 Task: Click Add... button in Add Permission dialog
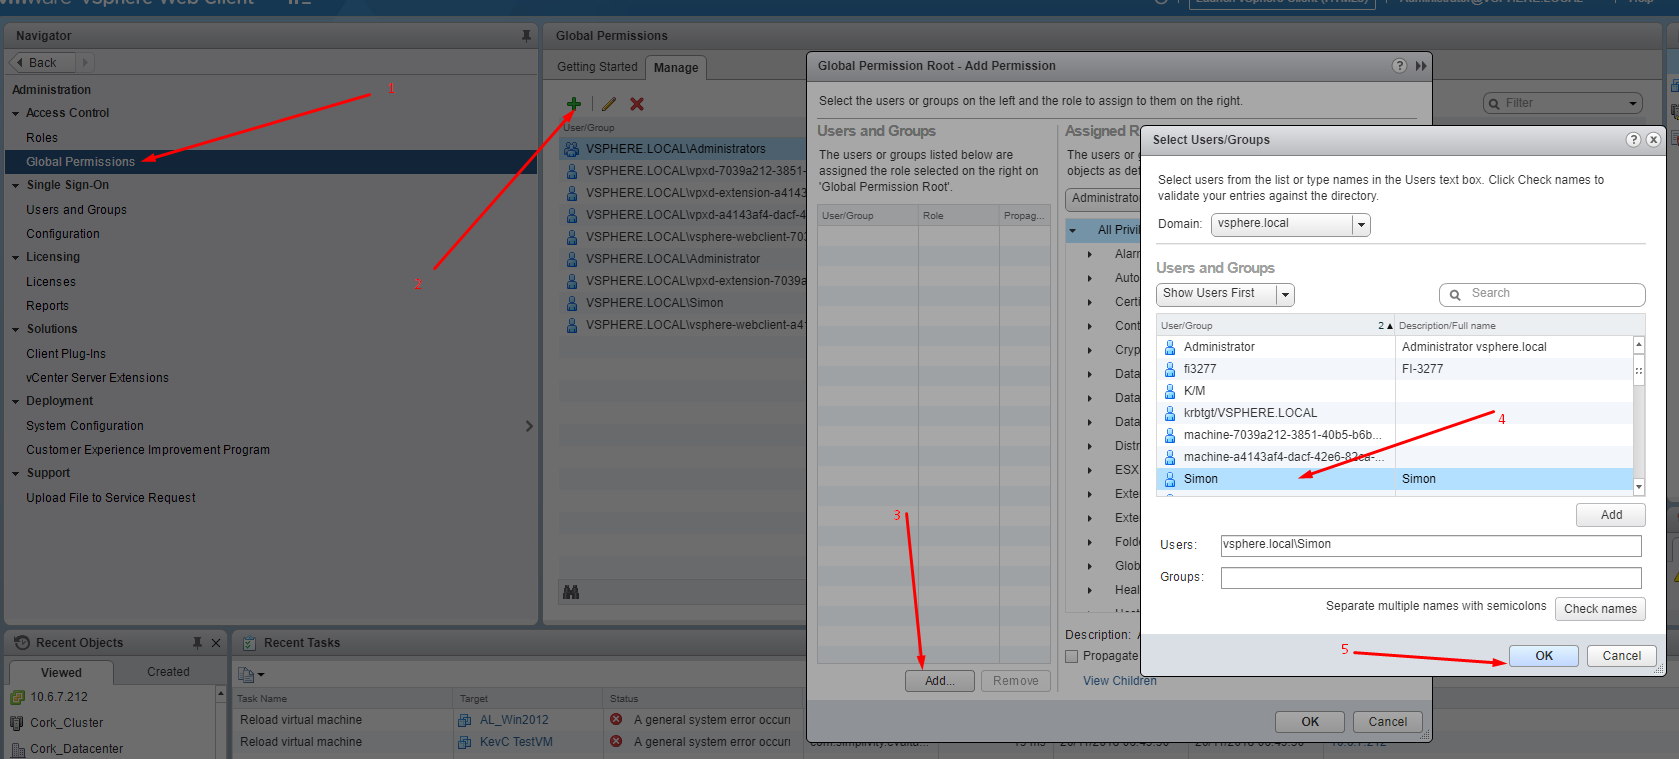coord(940,681)
